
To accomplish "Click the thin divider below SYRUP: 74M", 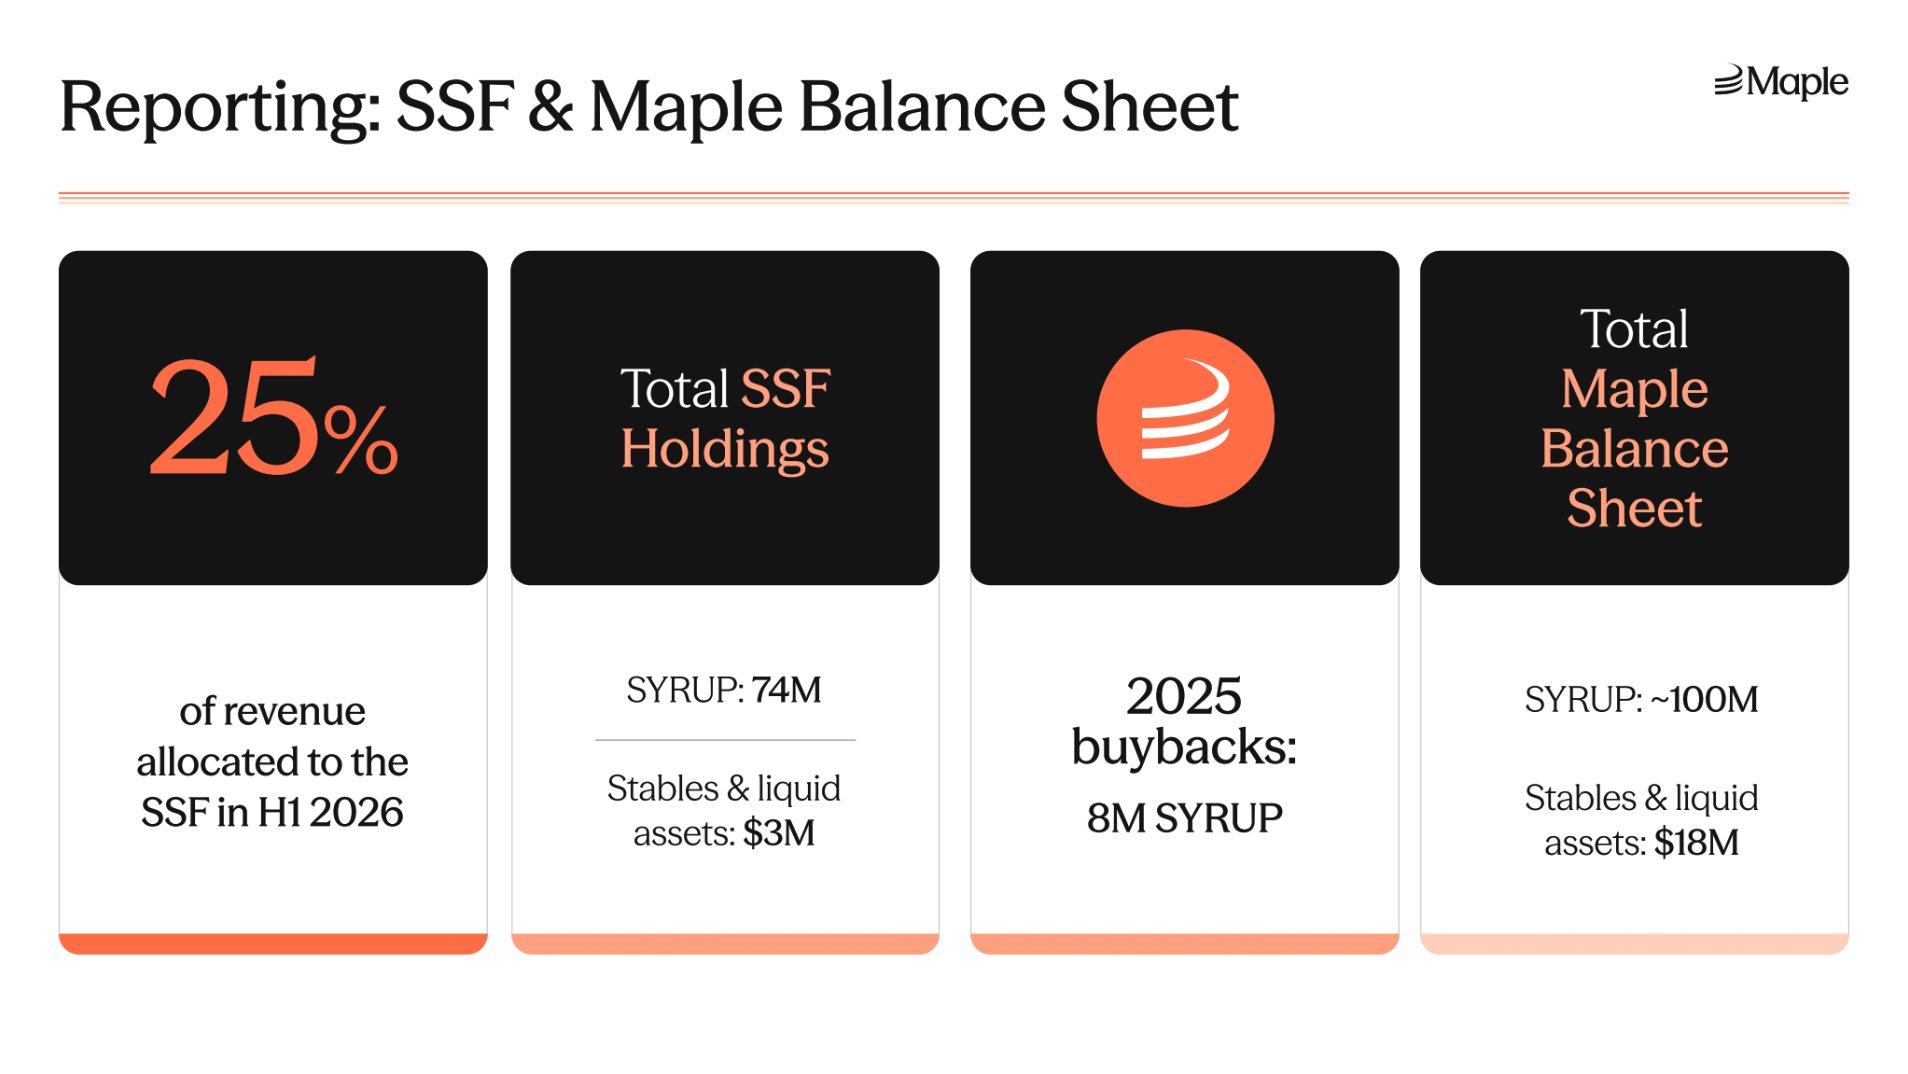I will [x=724, y=740].
